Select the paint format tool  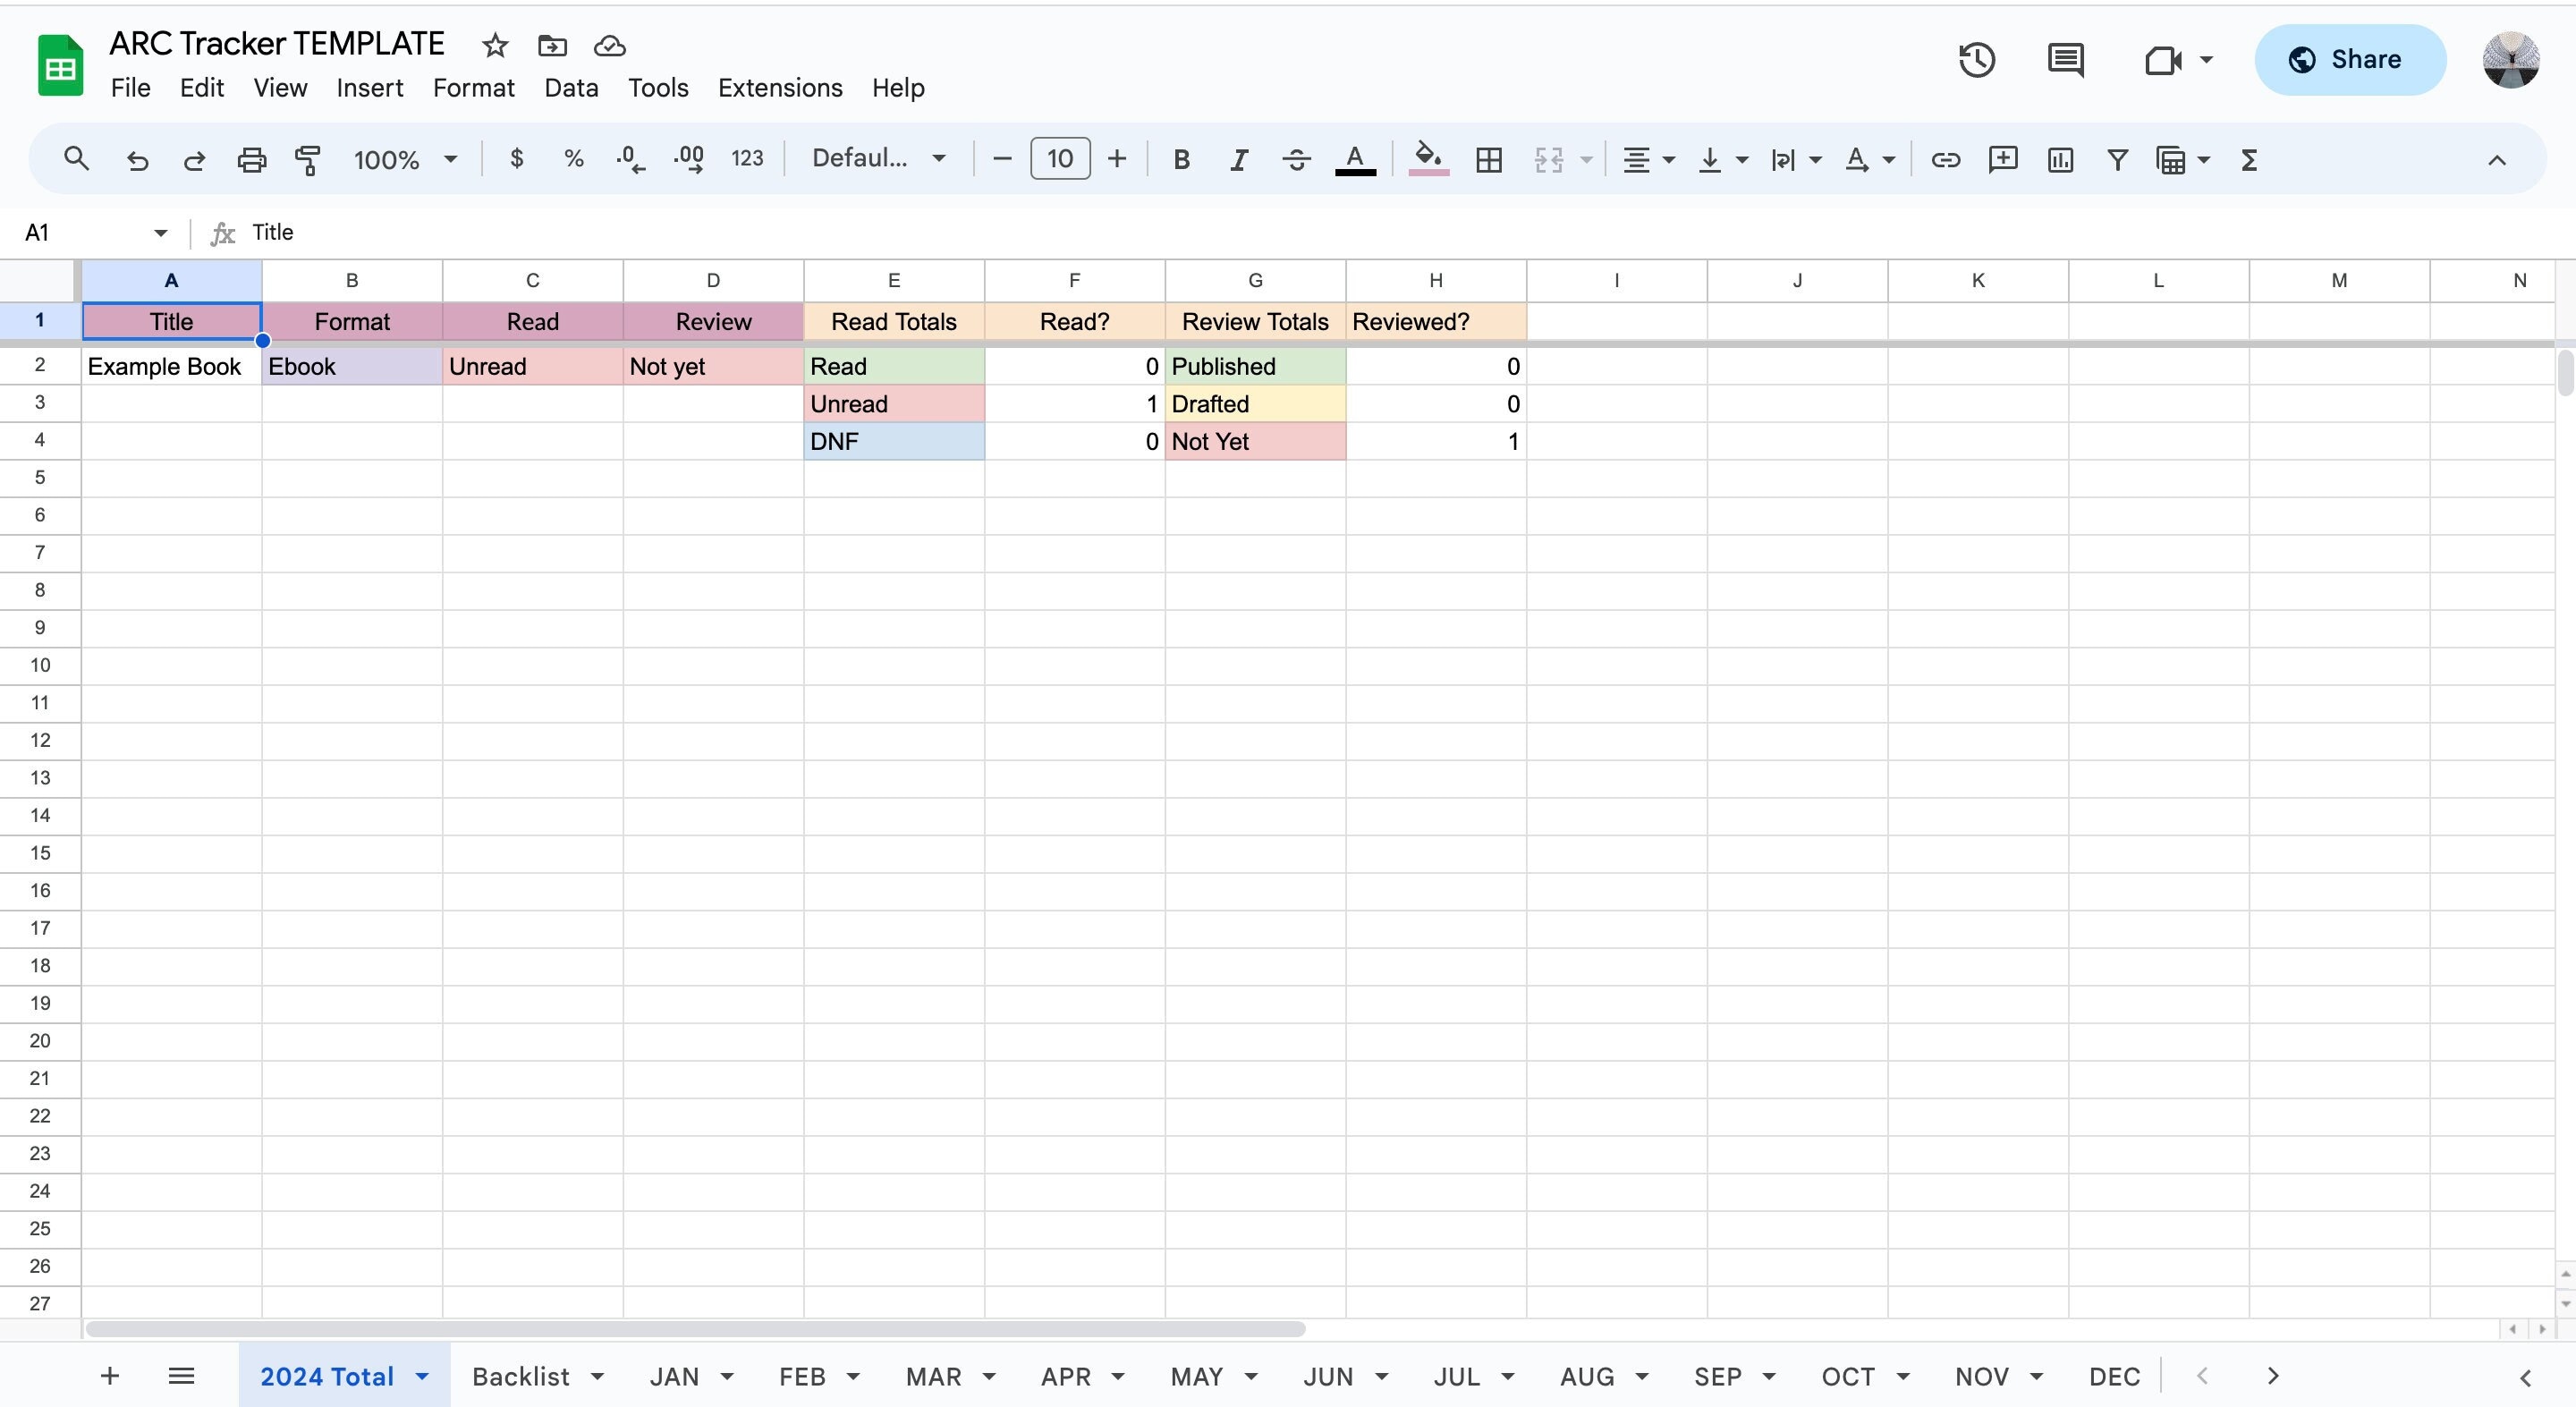[x=308, y=159]
